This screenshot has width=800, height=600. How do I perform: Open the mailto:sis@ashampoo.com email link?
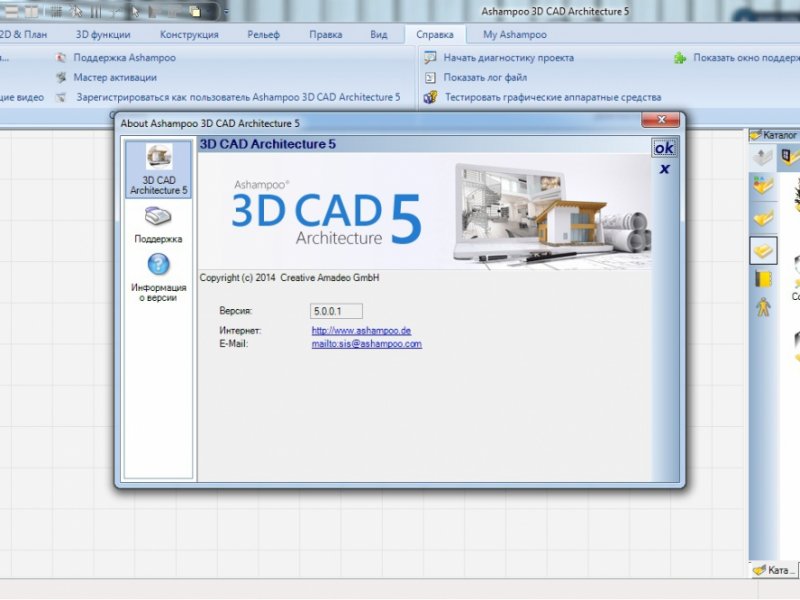(x=366, y=344)
